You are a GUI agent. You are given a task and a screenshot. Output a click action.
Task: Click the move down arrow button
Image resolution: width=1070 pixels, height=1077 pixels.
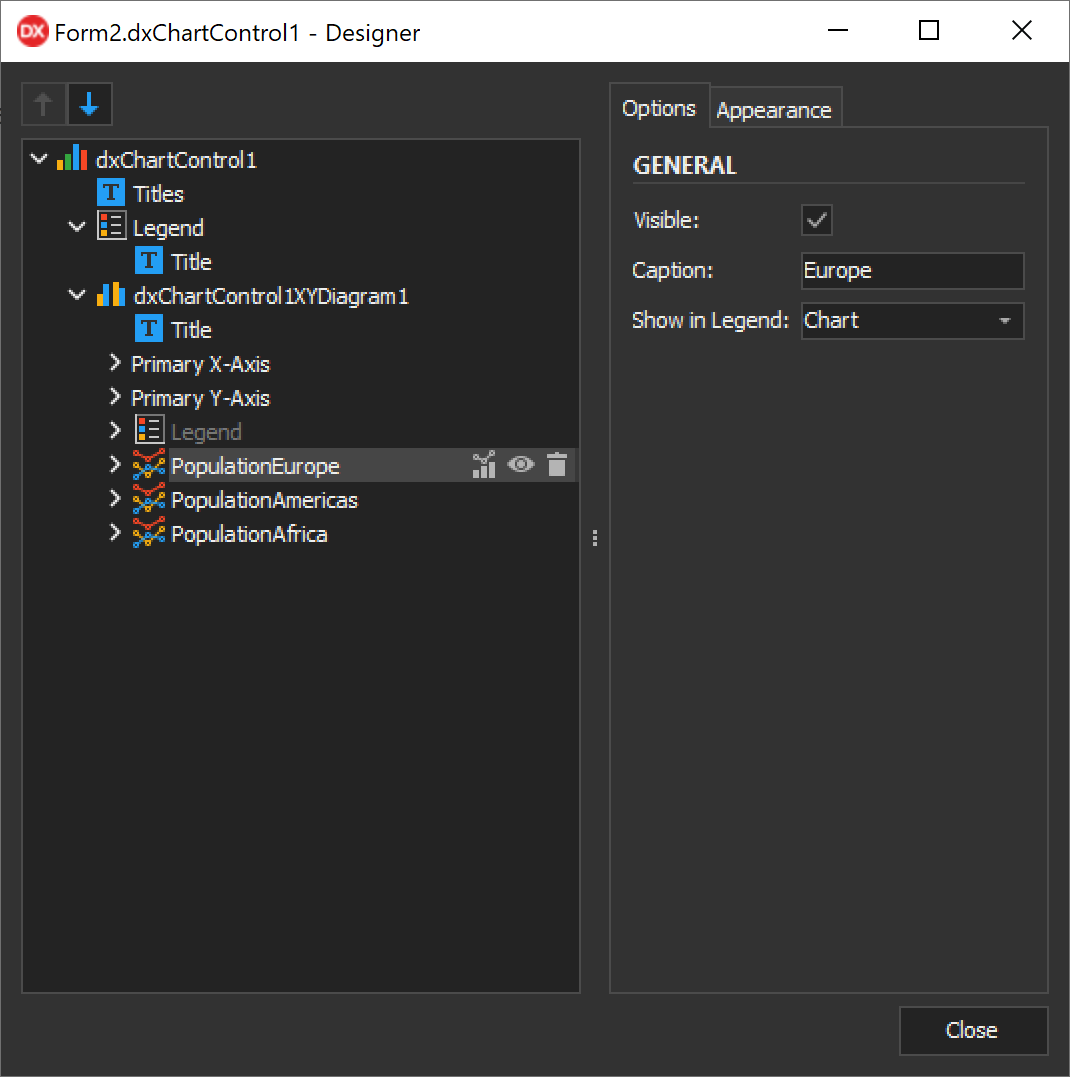click(x=89, y=104)
